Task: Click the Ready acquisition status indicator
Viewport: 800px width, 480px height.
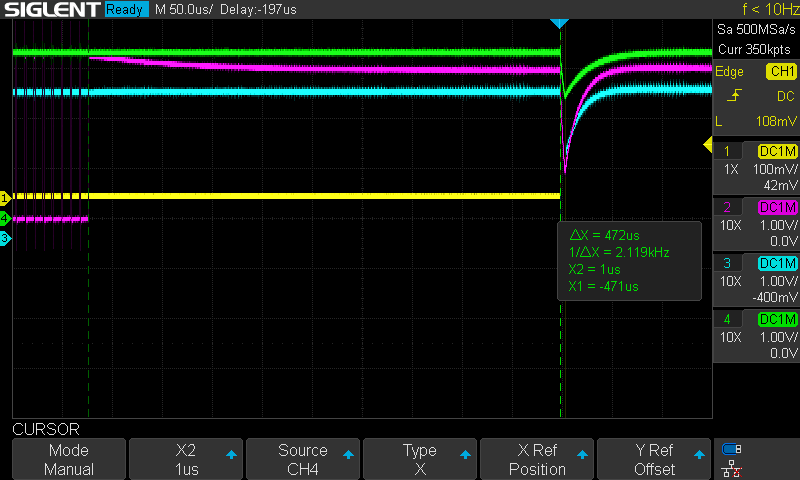Action: click(126, 9)
